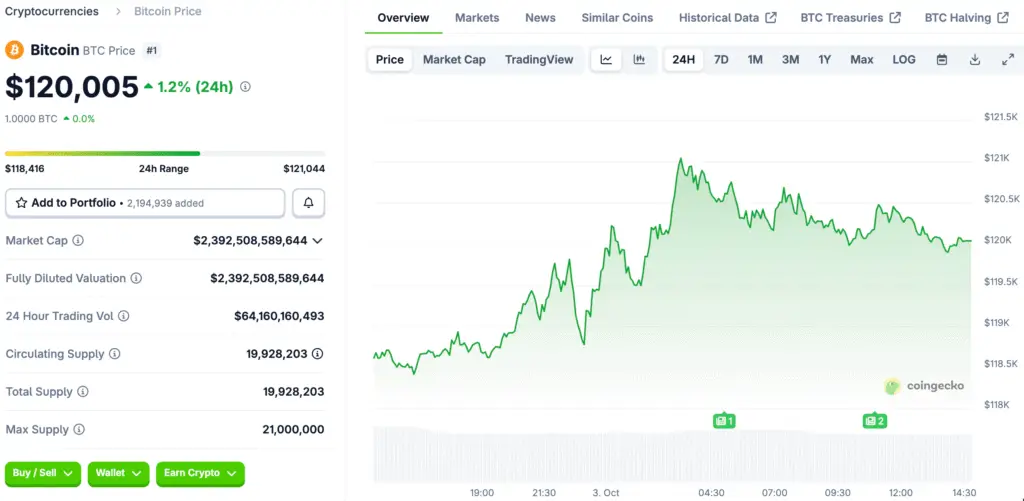The image size is (1024, 501).
Task: Switch to candlestick chart icon
Action: pos(639,60)
